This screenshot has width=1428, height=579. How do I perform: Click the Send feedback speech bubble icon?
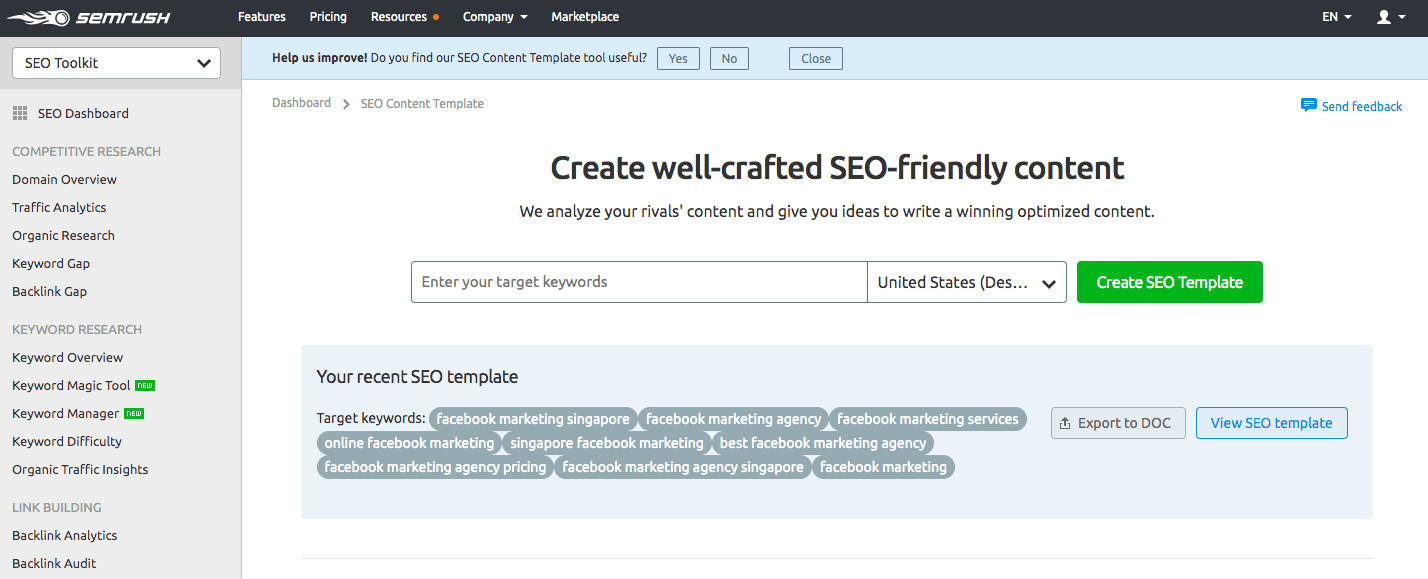[x=1308, y=105]
